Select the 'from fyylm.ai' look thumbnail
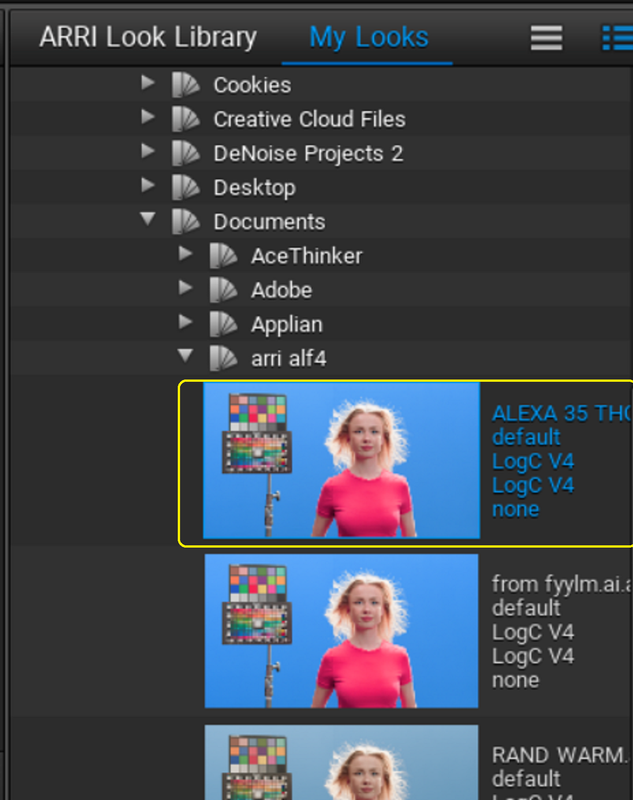633x800 pixels. [x=341, y=631]
